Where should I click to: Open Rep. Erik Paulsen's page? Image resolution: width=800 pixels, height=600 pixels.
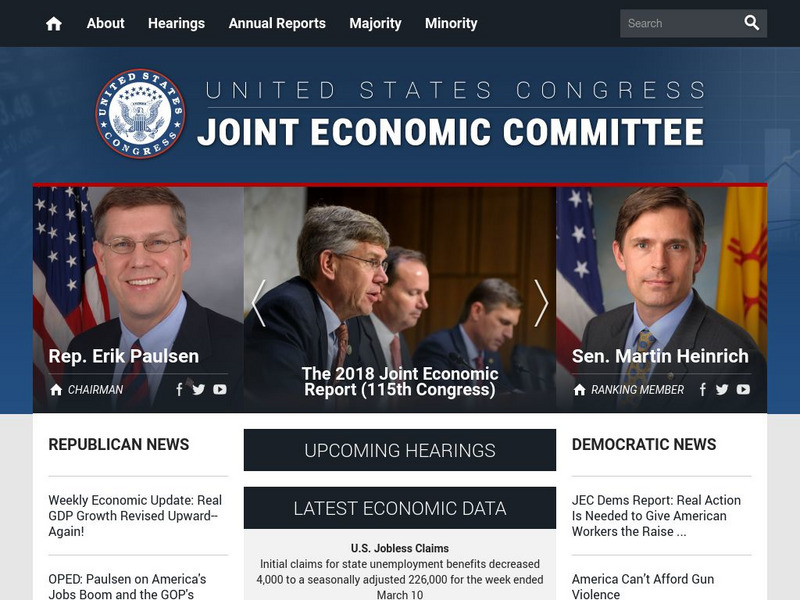[x=123, y=356]
